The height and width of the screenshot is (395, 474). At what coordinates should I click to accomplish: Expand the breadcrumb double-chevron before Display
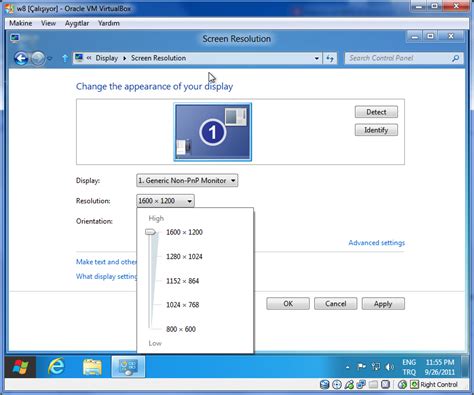pos(89,58)
